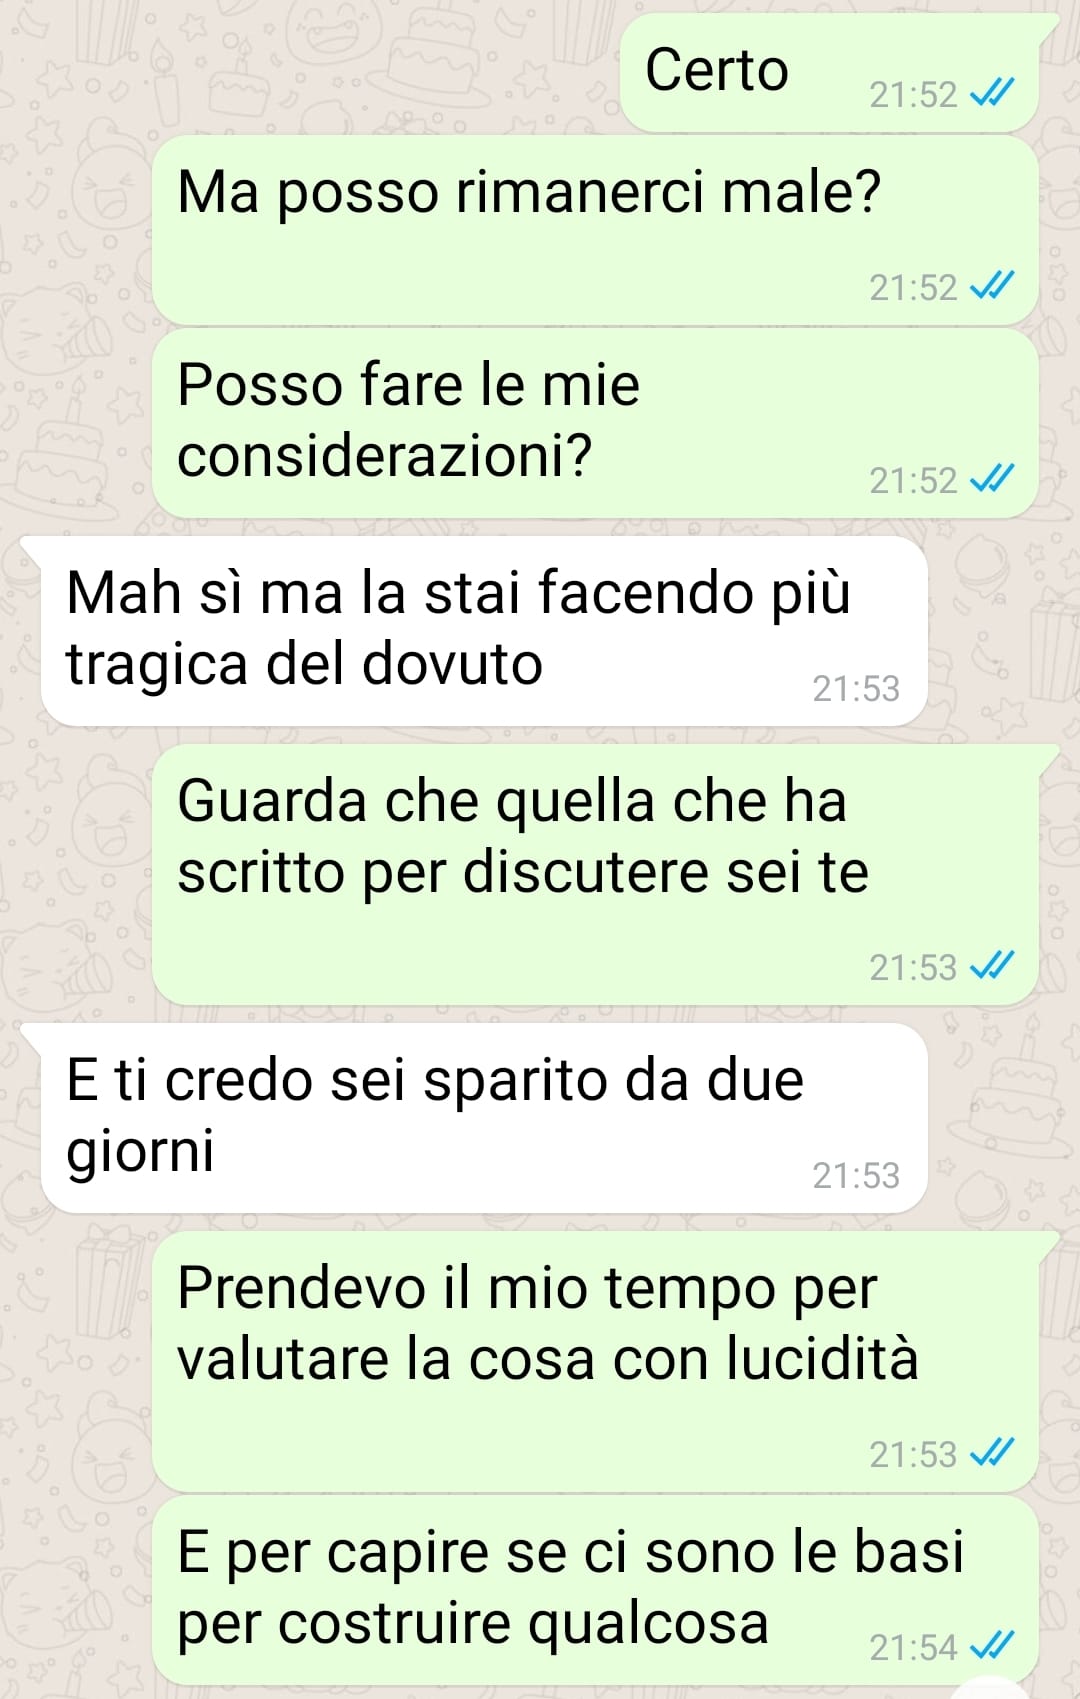Tap the 21:53 timestamp under 'sparito da due giorni'
Image resolution: width=1080 pixels, height=1699 pixels.
856,1176
